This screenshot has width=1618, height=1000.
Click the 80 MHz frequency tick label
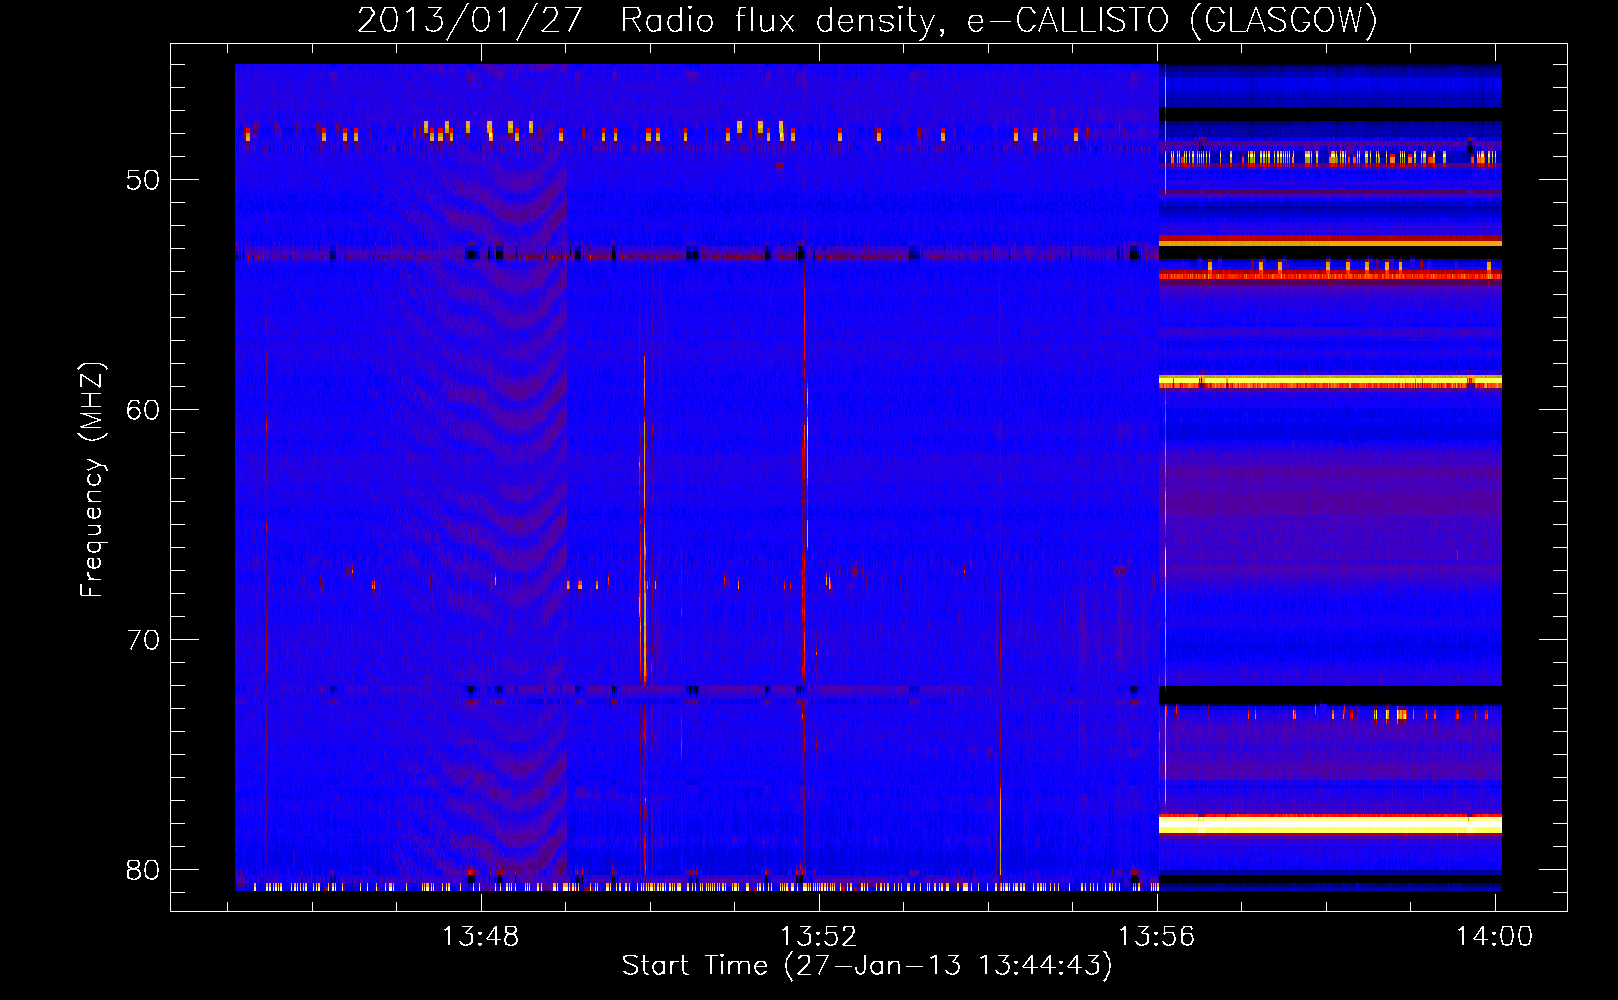(143, 870)
